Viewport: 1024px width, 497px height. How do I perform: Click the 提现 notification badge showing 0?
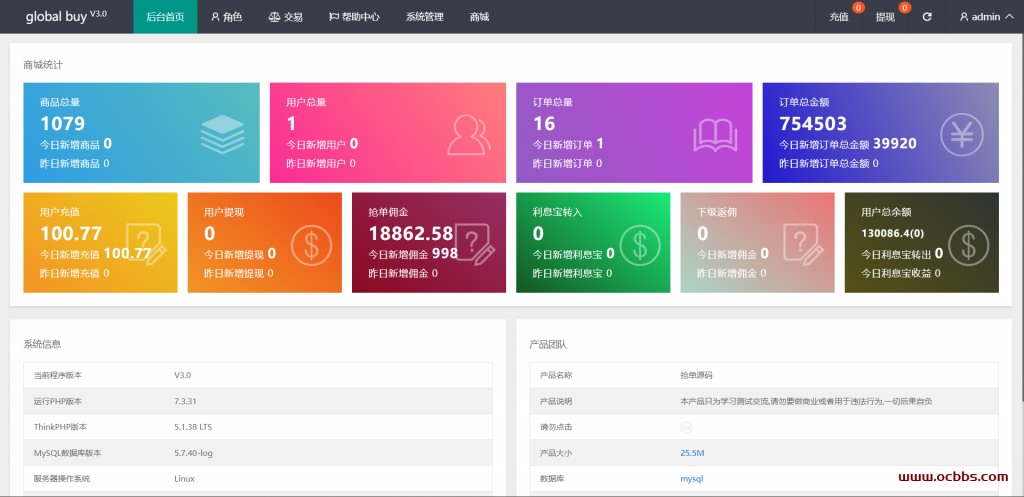tap(904, 8)
